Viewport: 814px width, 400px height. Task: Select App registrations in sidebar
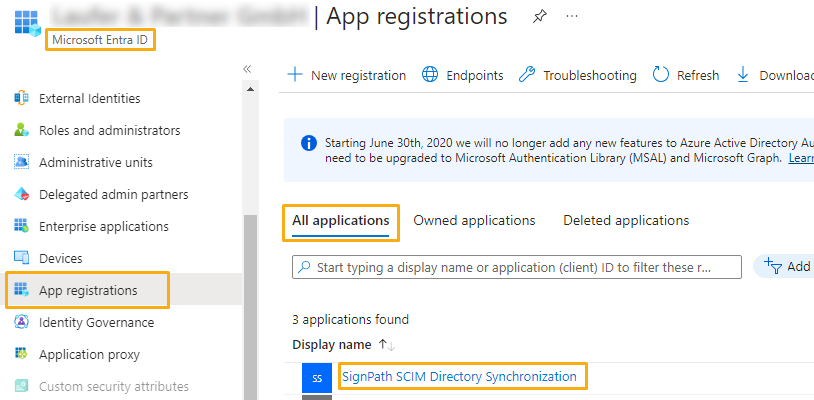(x=88, y=291)
